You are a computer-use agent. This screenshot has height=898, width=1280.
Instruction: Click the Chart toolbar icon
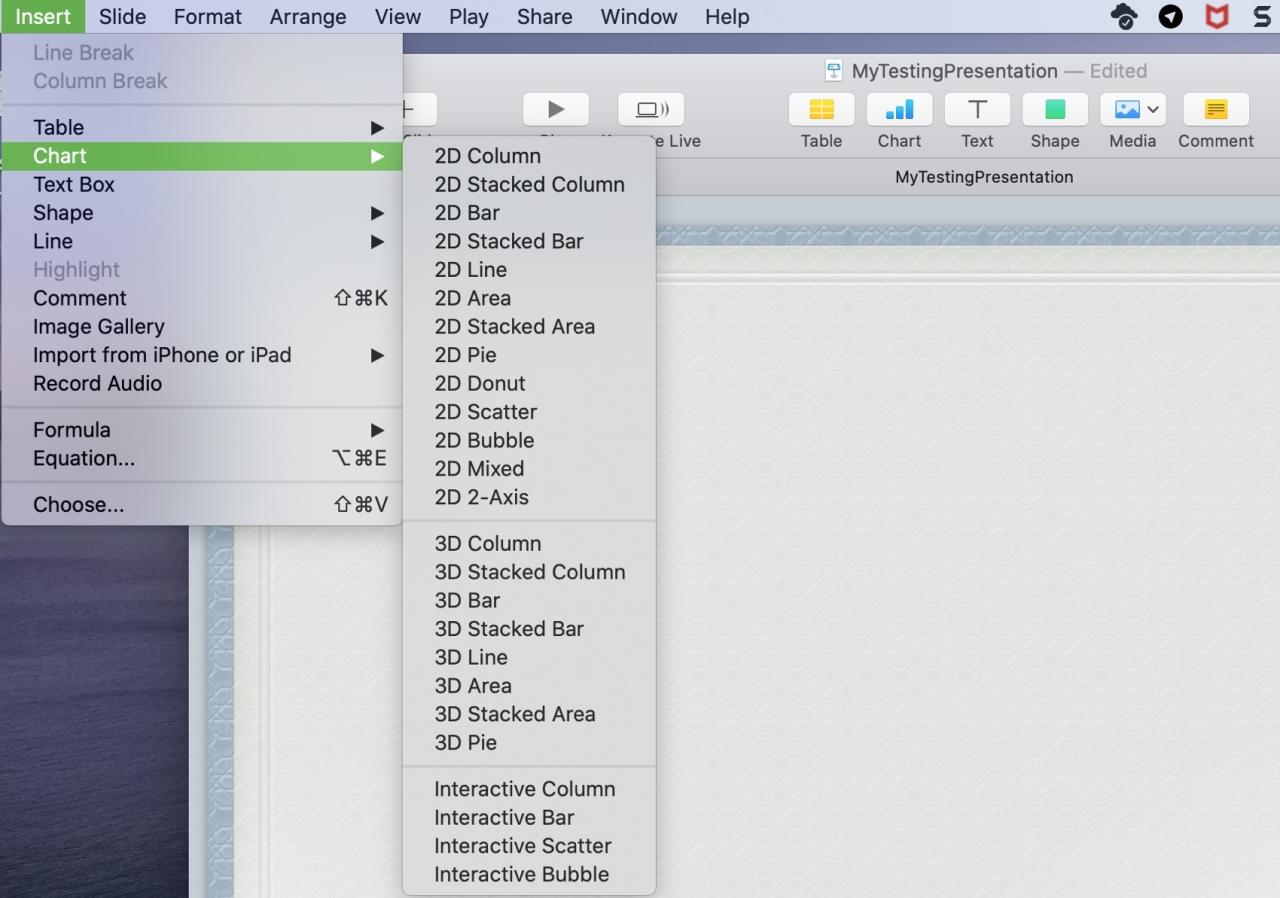pos(899,109)
